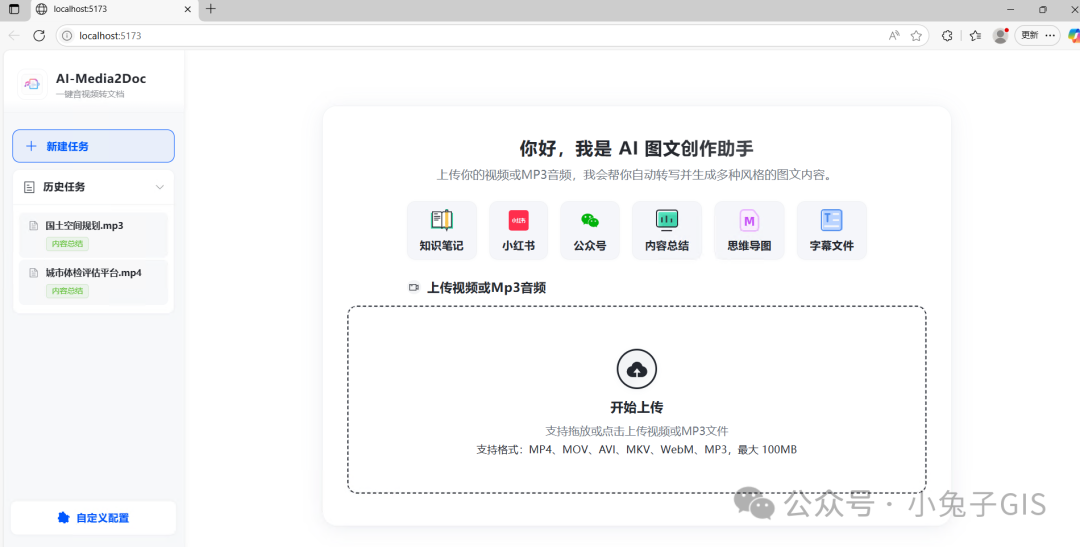1080x547 pixels.
Task: Open a new browser tab
Action: pyautogui.click(x=211, y=9)
